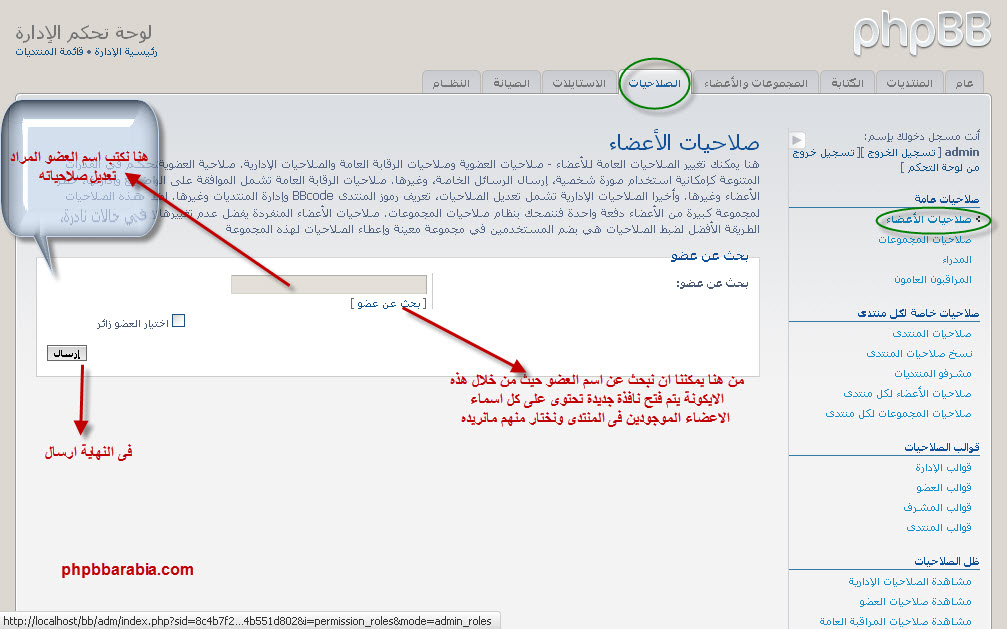Open 'صلاحيات المجموعات لكل منتدى' link
This screenshot has width=1007, height=629.
(x=898, y=414)
